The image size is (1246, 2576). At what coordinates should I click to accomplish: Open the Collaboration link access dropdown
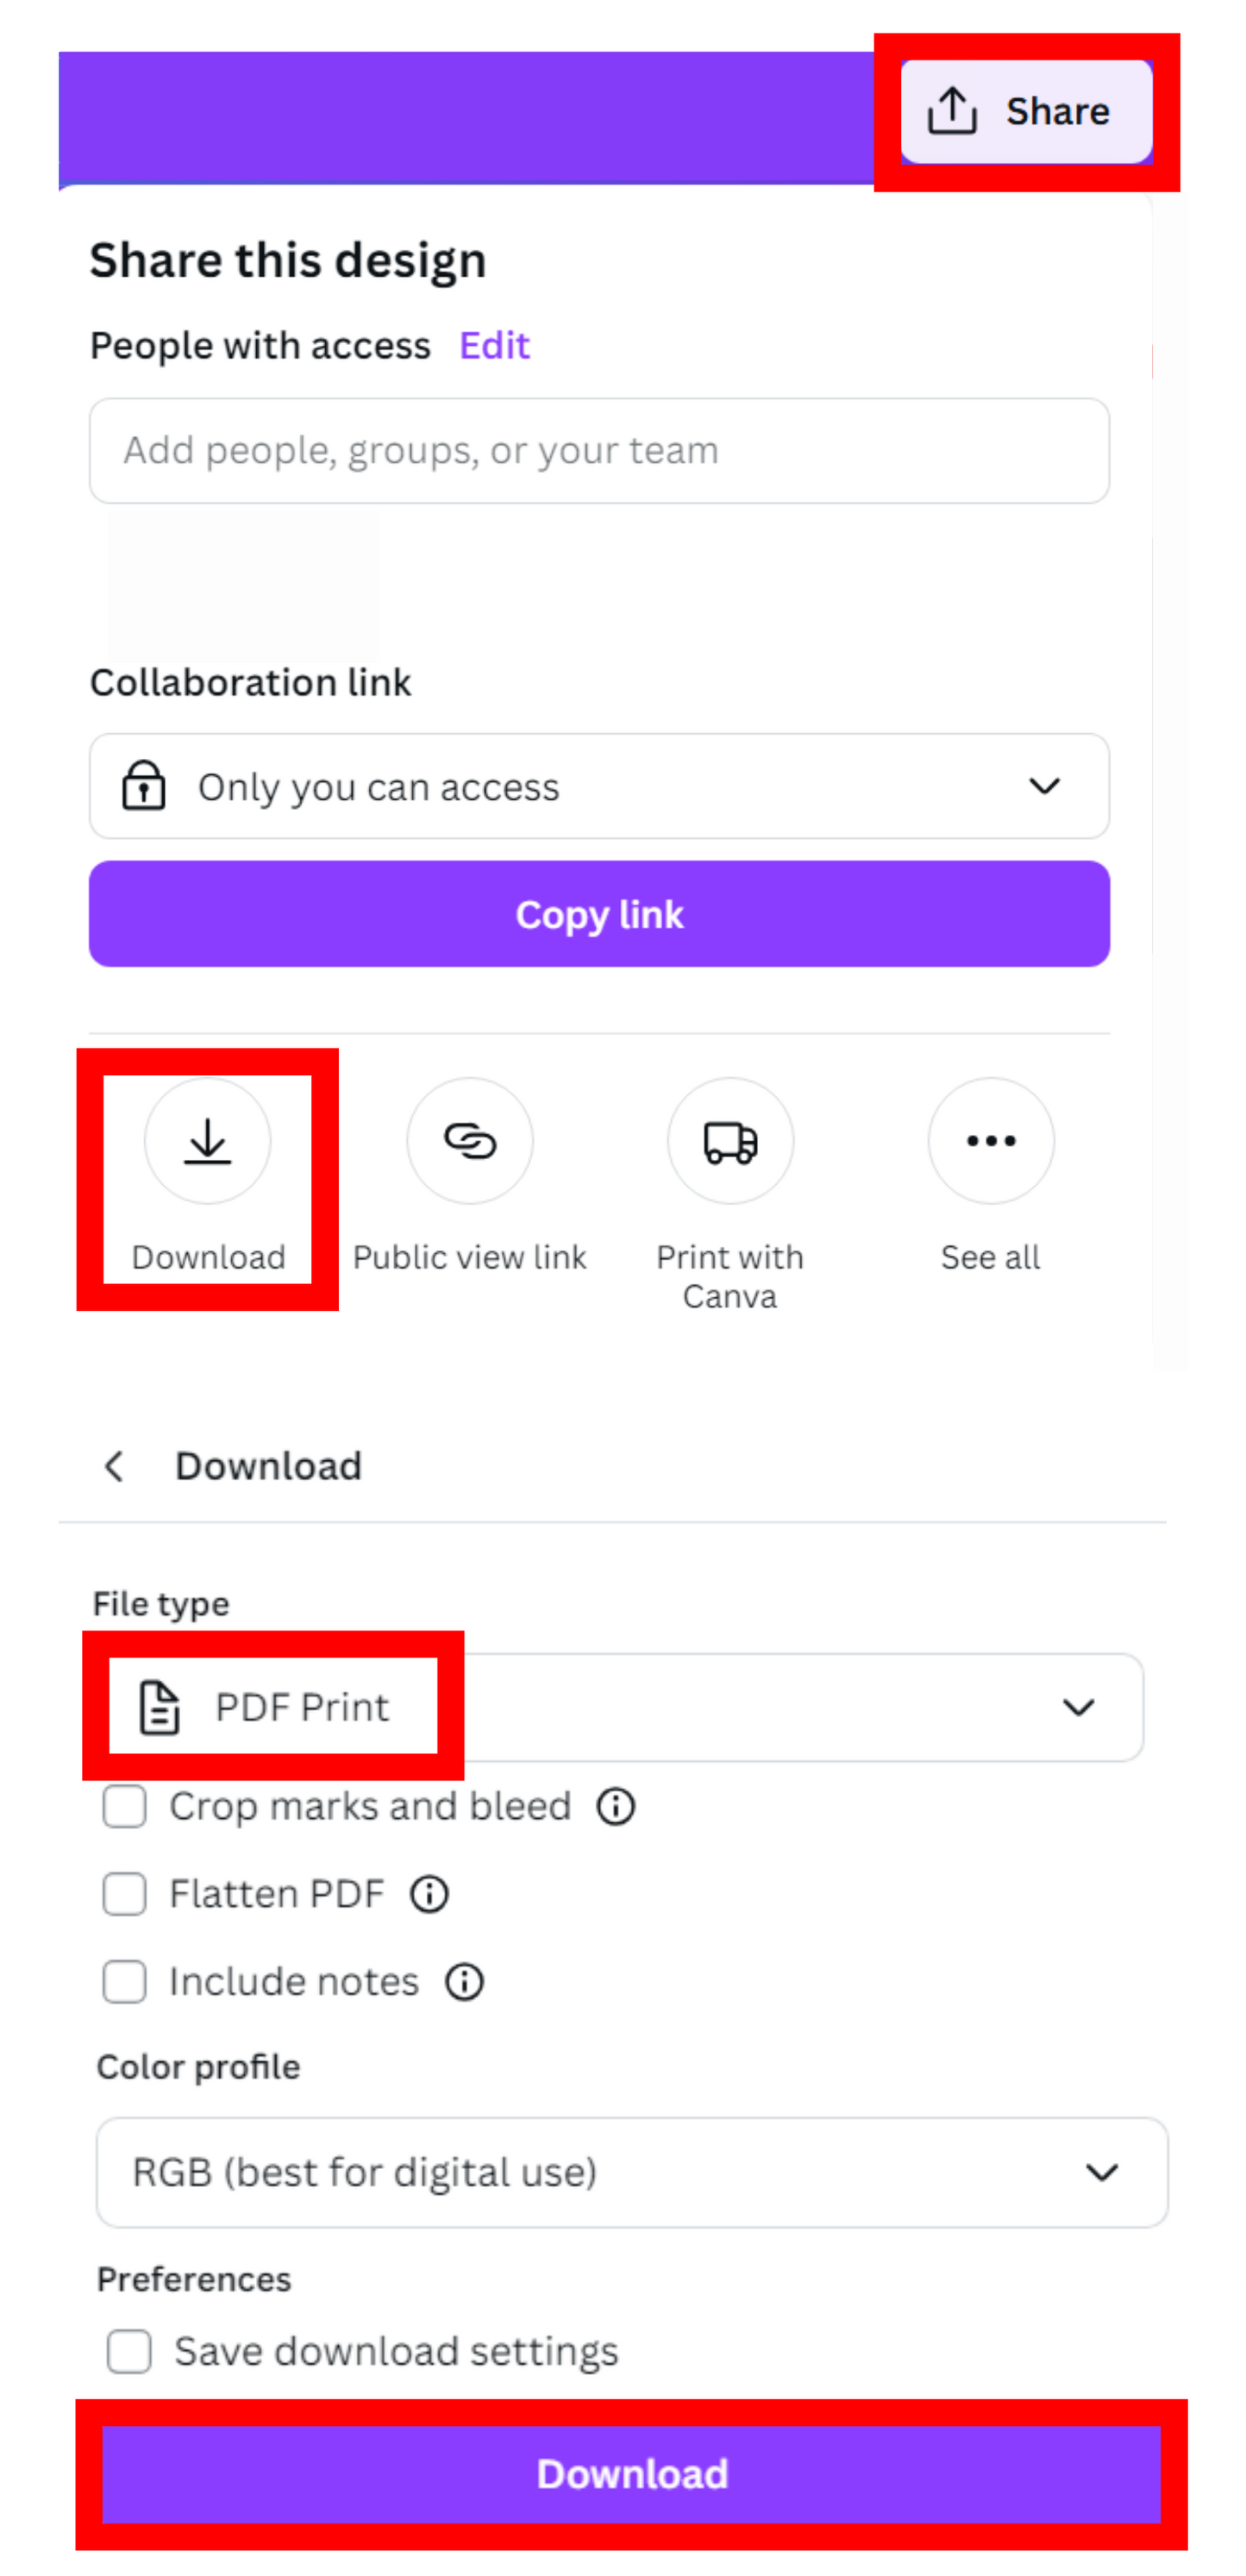[x=599, y=787]
